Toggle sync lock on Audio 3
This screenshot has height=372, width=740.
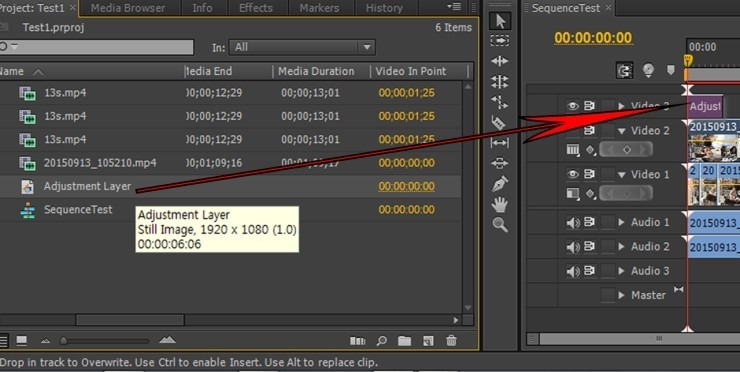tap(589, 271)
